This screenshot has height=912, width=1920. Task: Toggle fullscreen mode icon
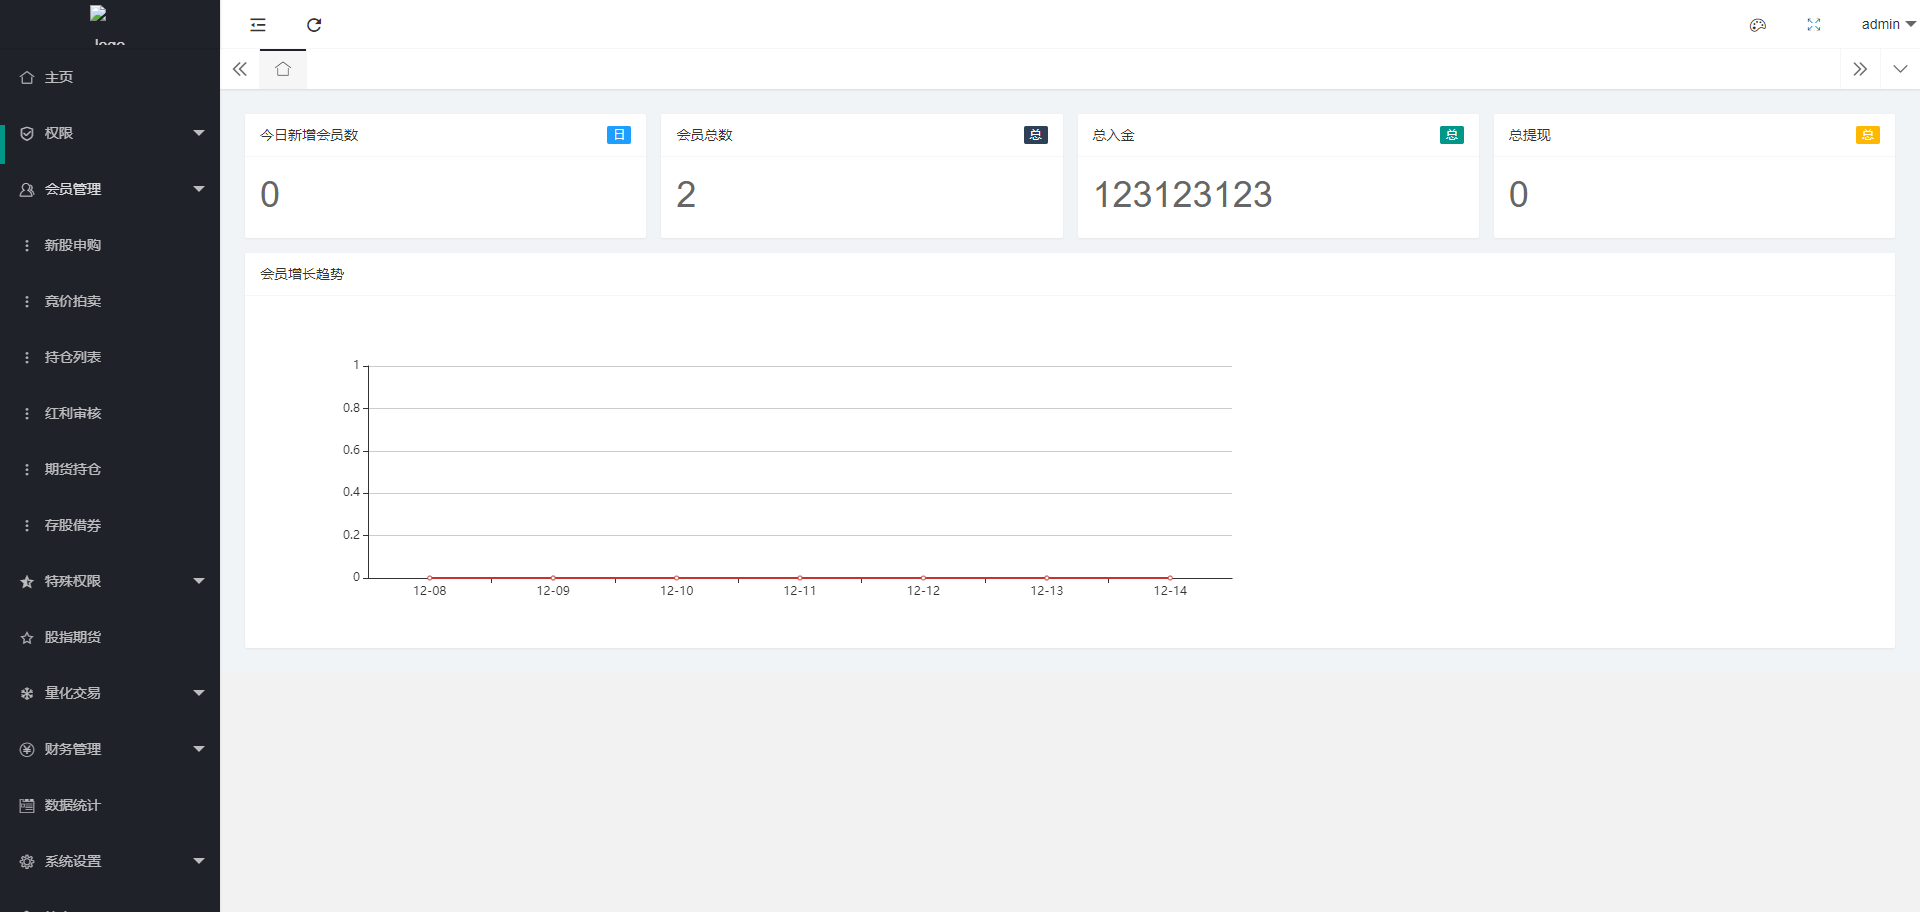tap(1813, 25)
